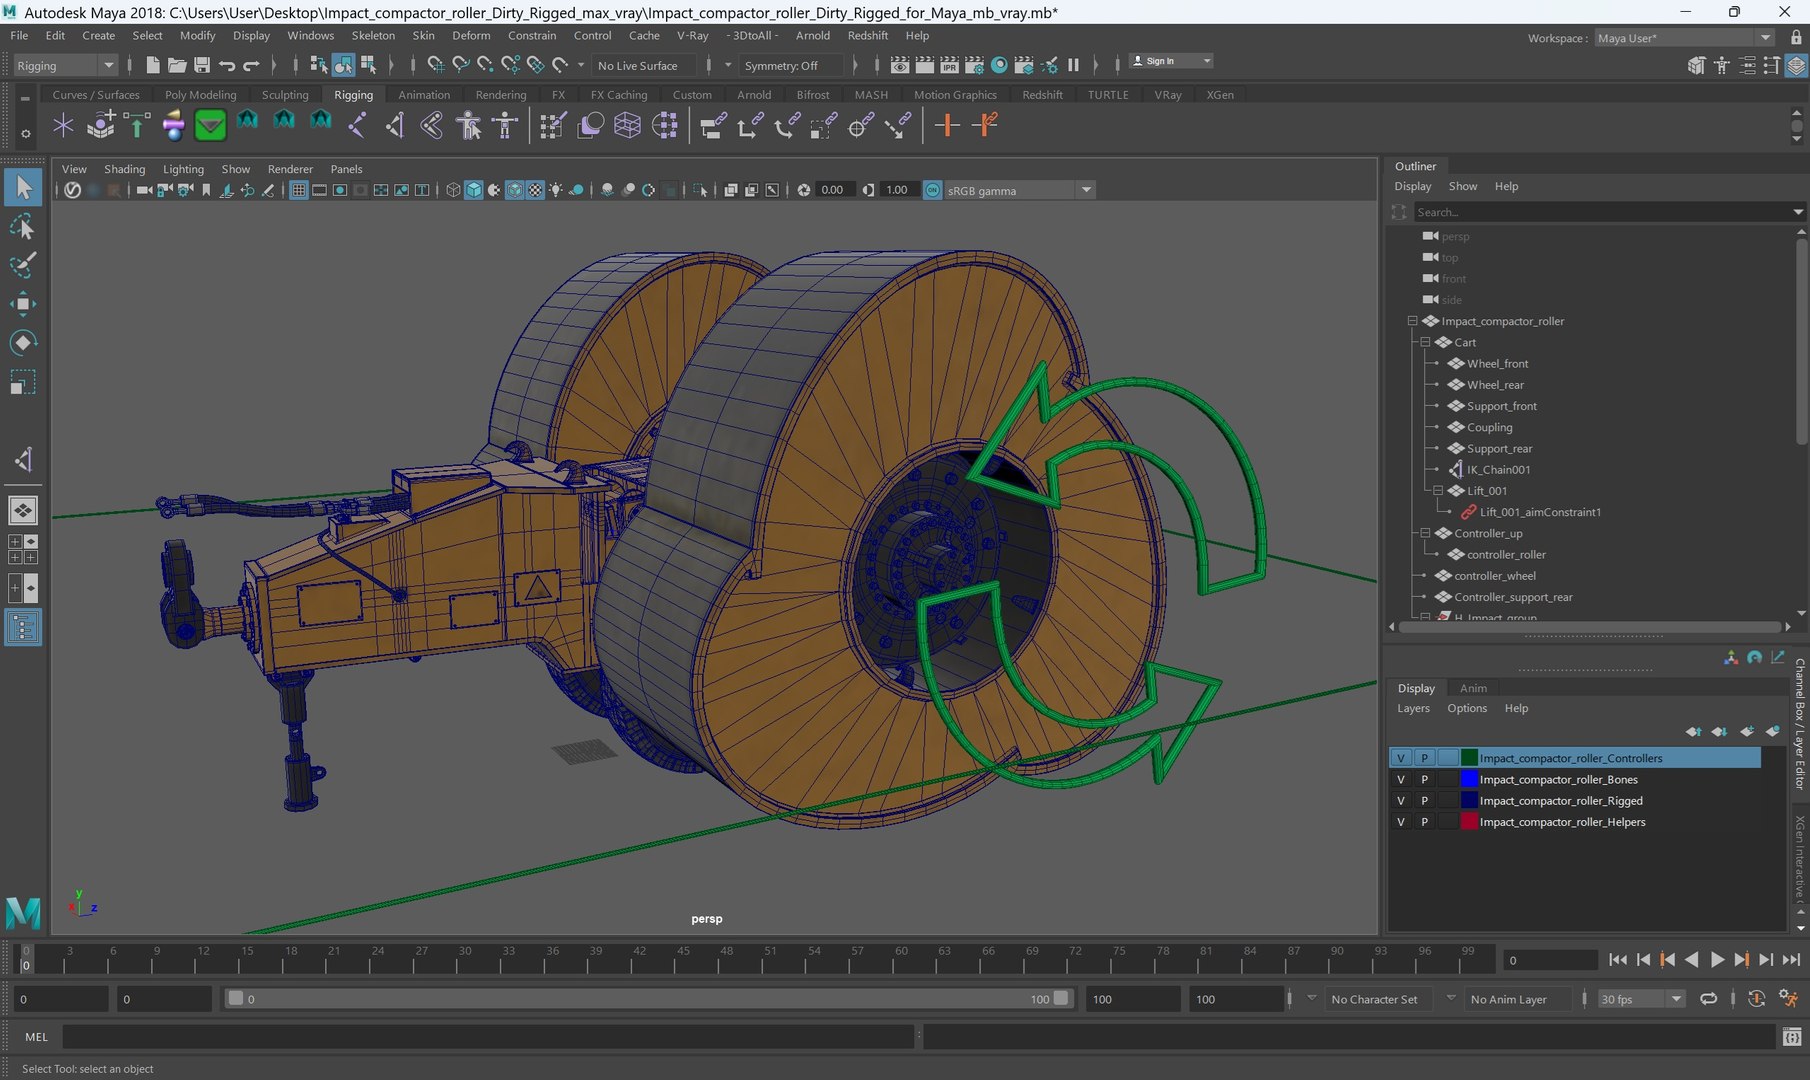
Task: Open the viewport Shading menu
Action: 124,169
